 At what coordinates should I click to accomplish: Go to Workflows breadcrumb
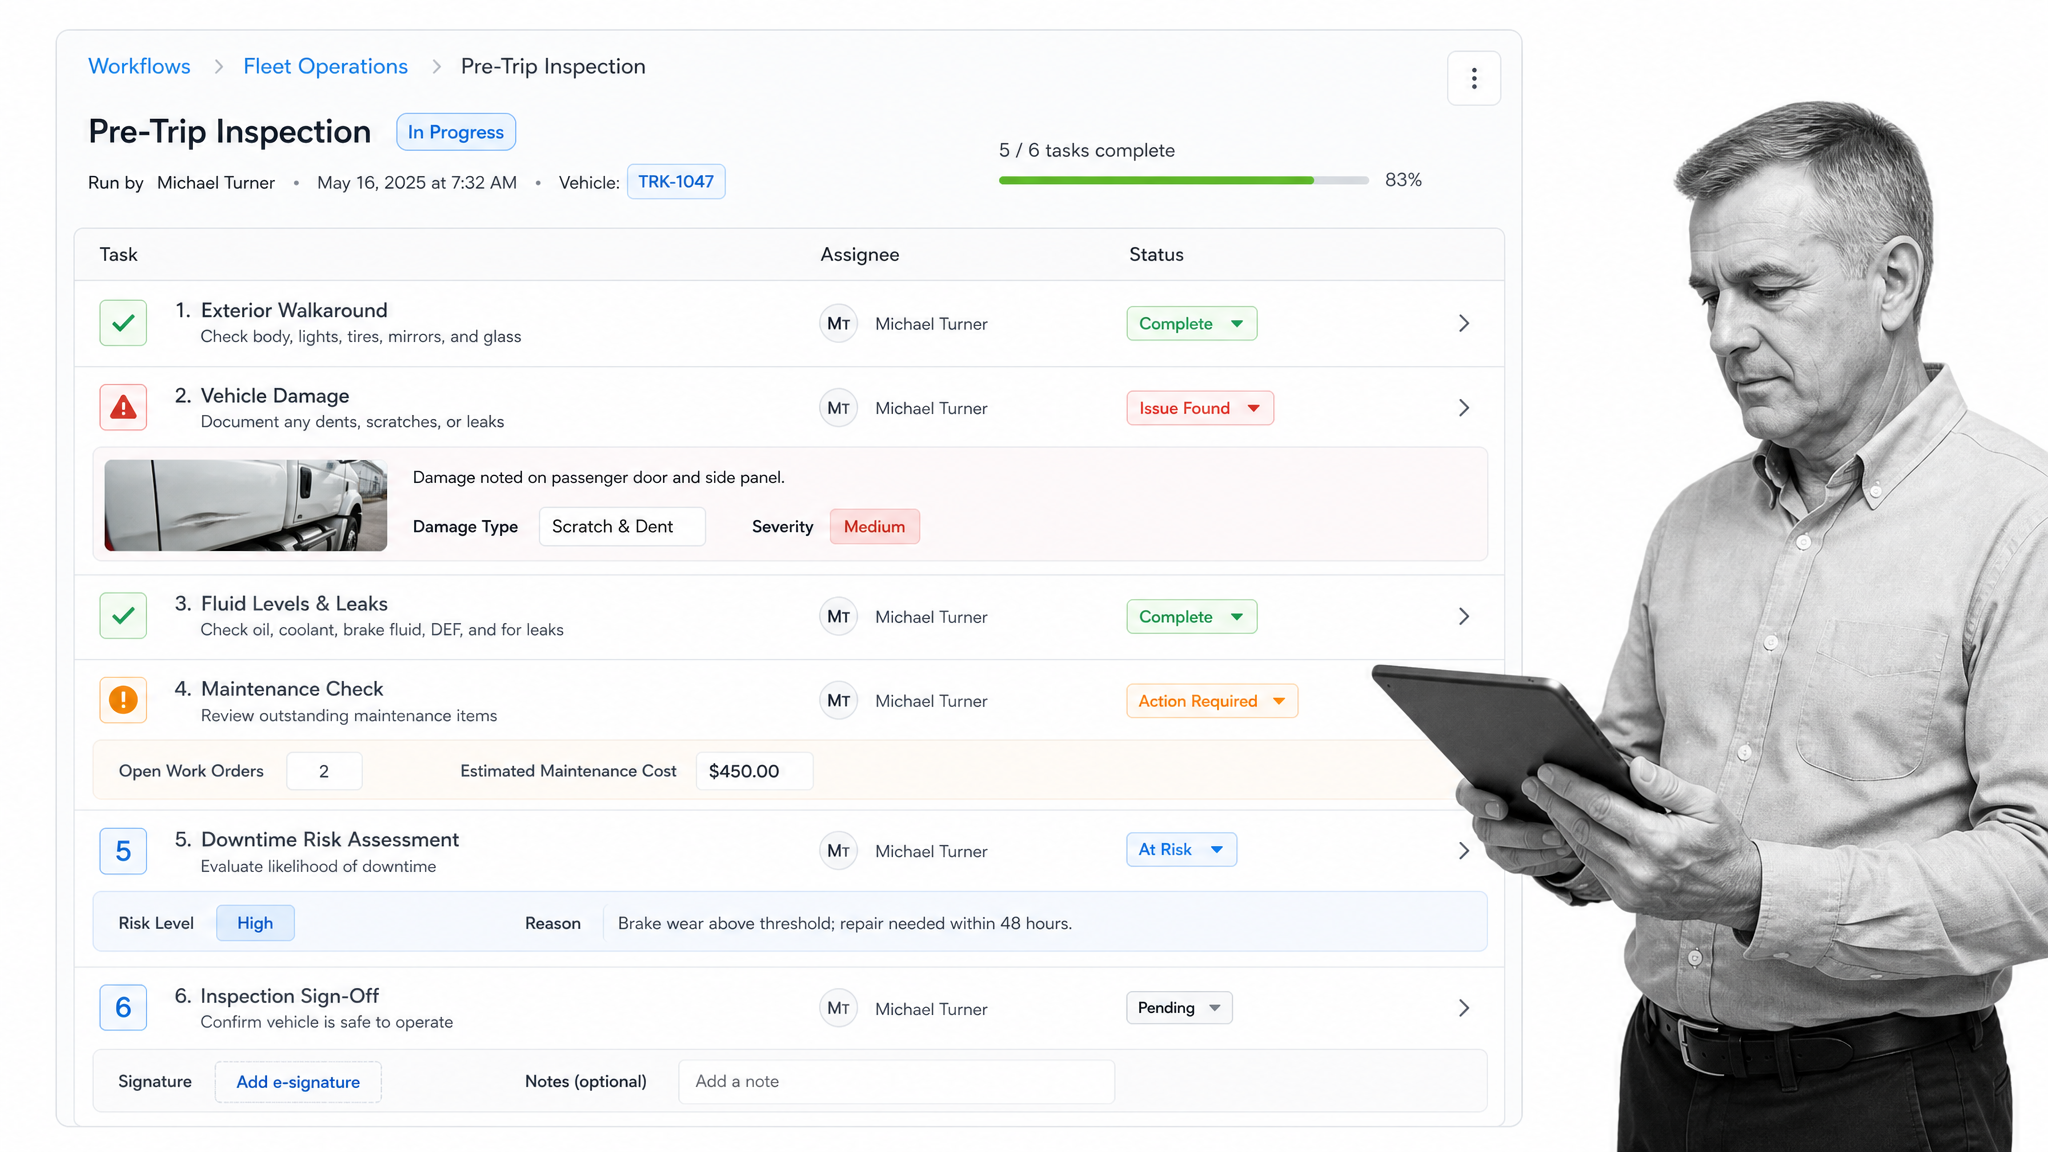[x=139, y=66]
